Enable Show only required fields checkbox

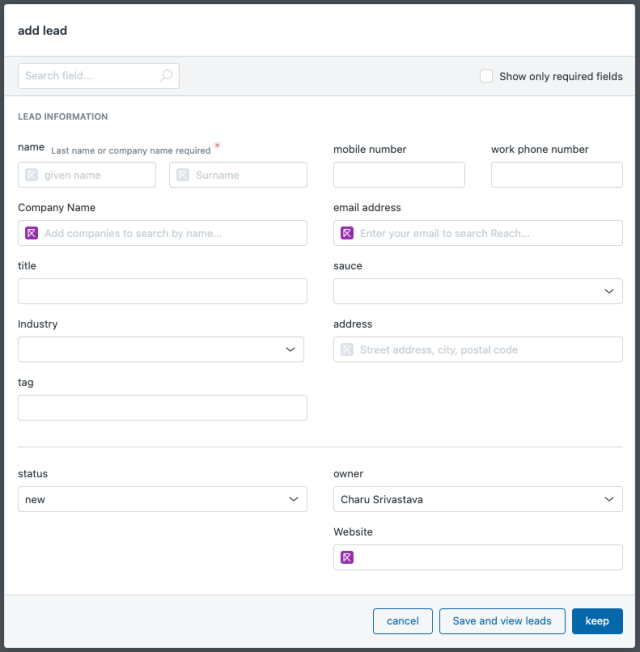point(486,76)
